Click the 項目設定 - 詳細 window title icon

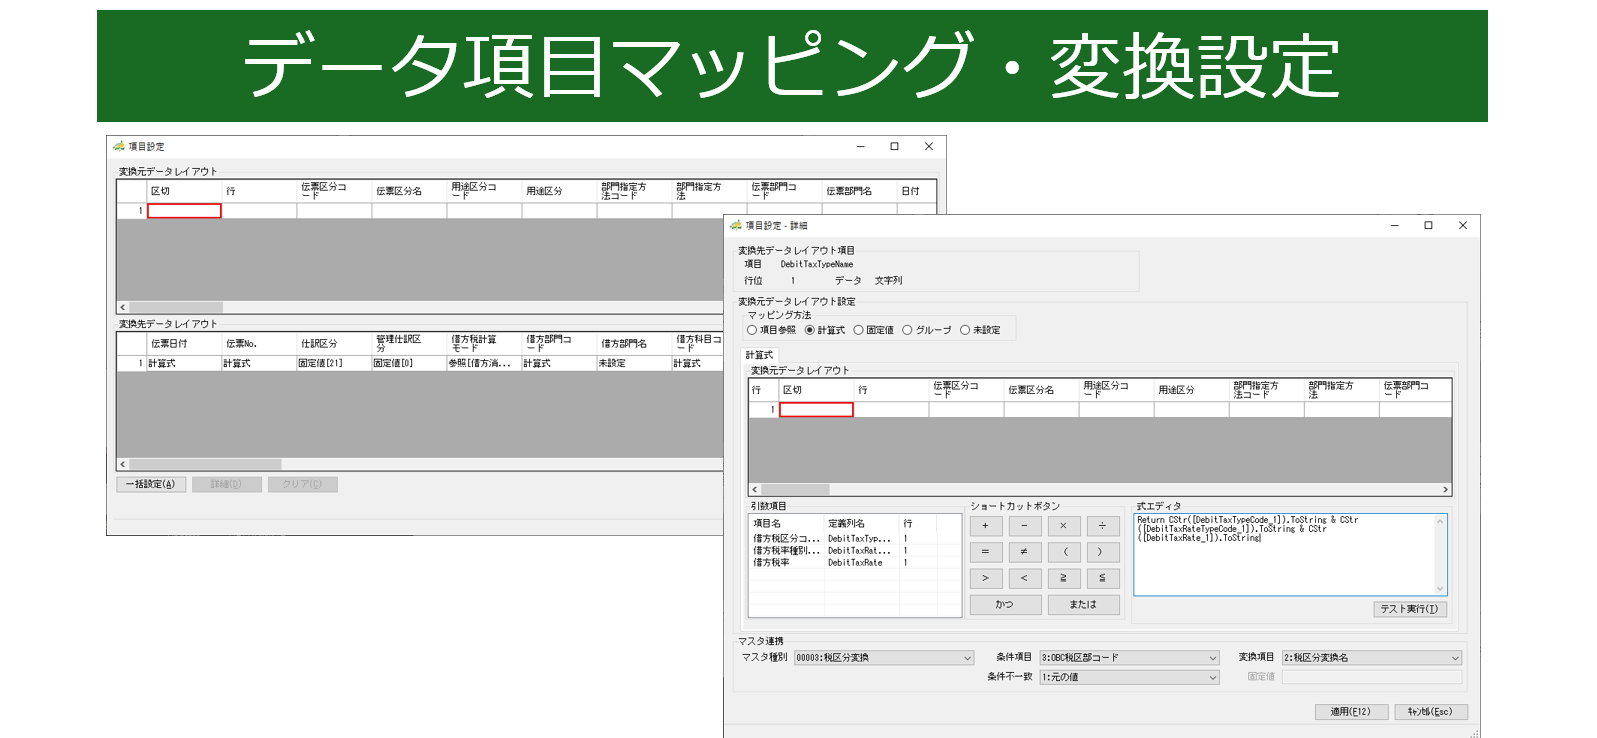[x=736, y=225]
